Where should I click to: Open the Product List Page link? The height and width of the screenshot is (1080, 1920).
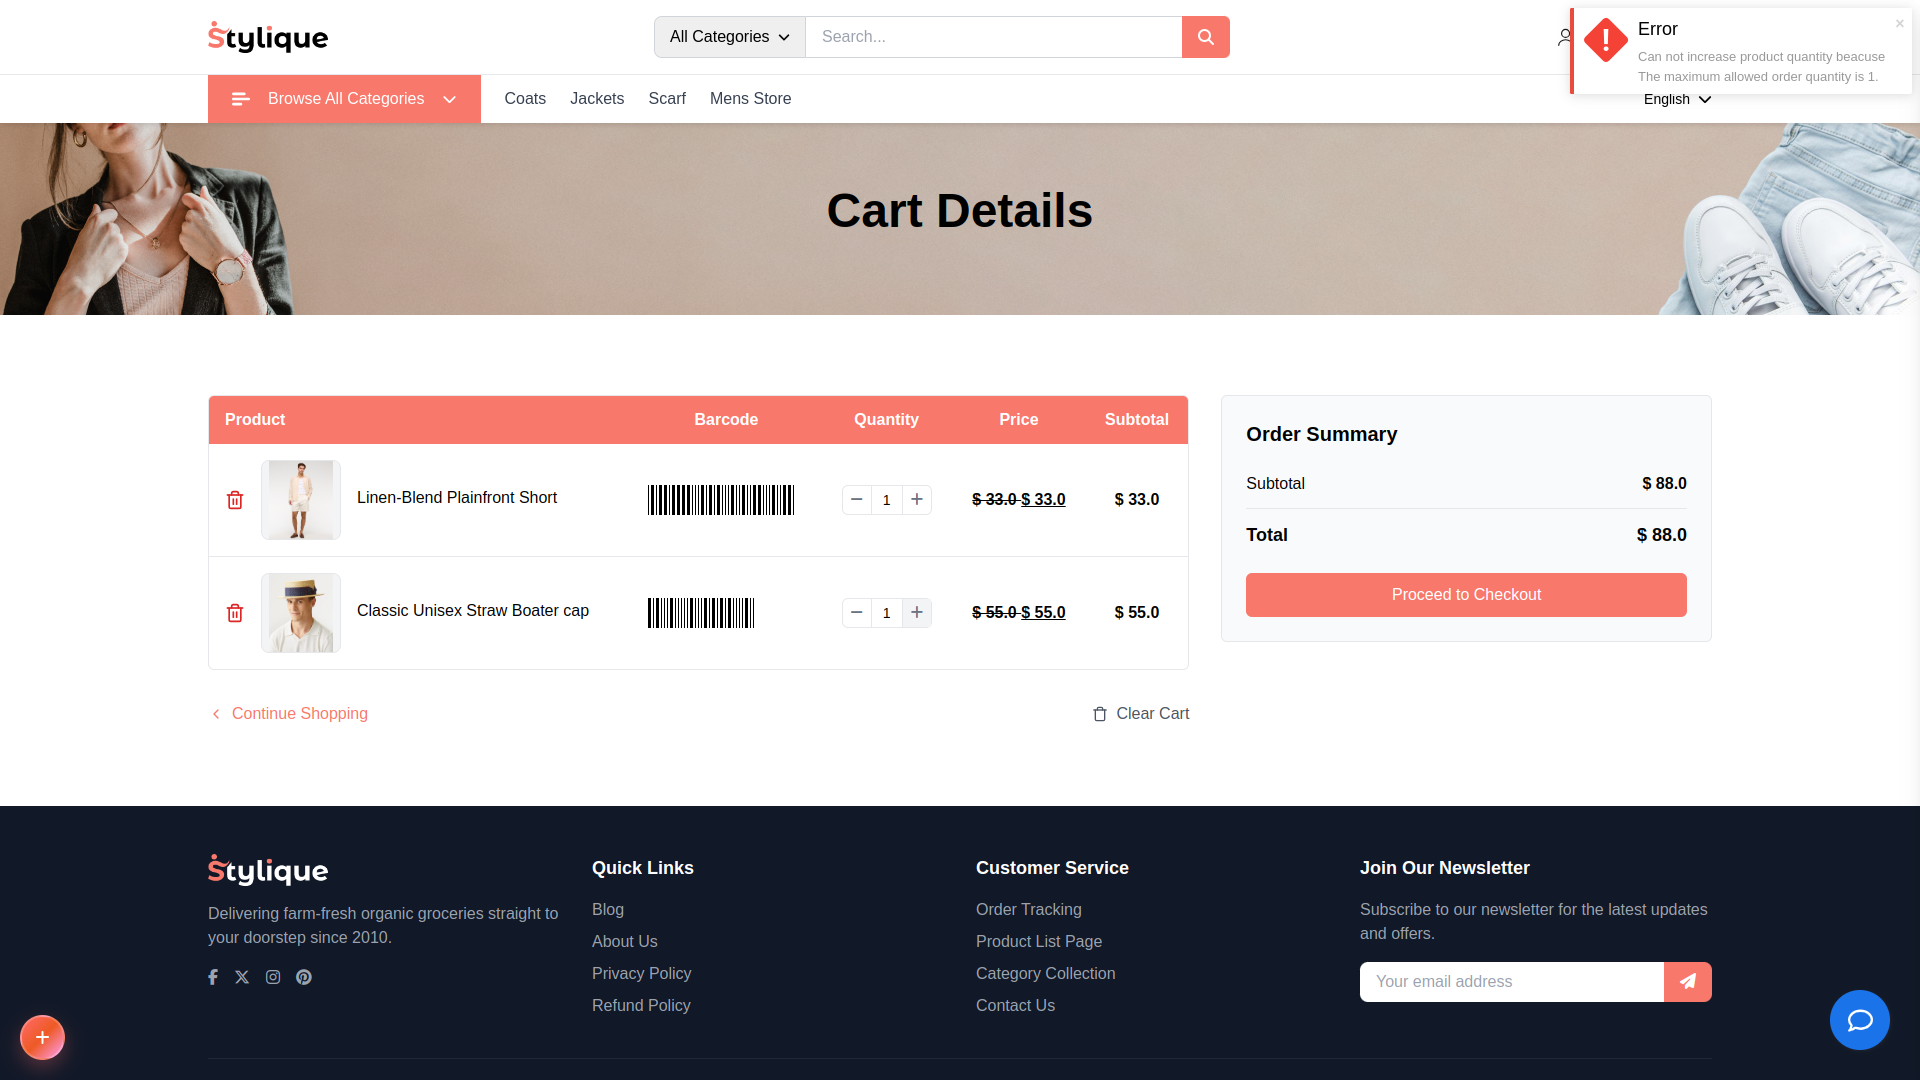point(1039,942)
